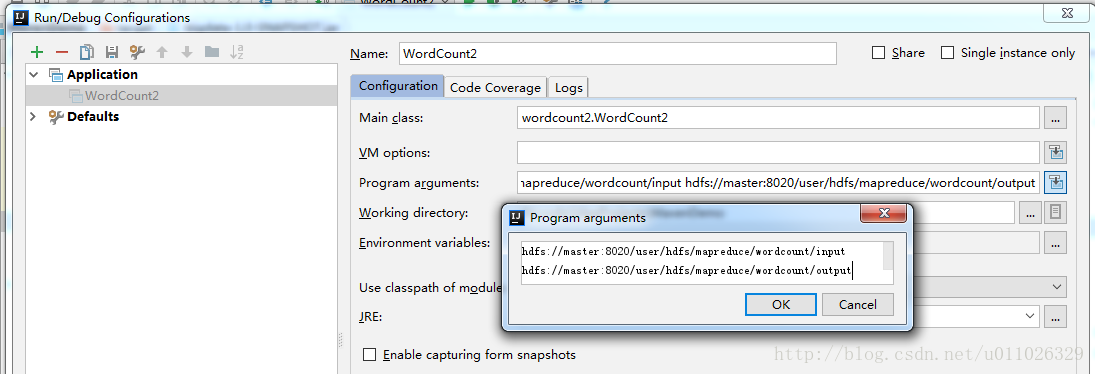Close the Program arguments dialog
The image size is (1095, 374).
885,213
